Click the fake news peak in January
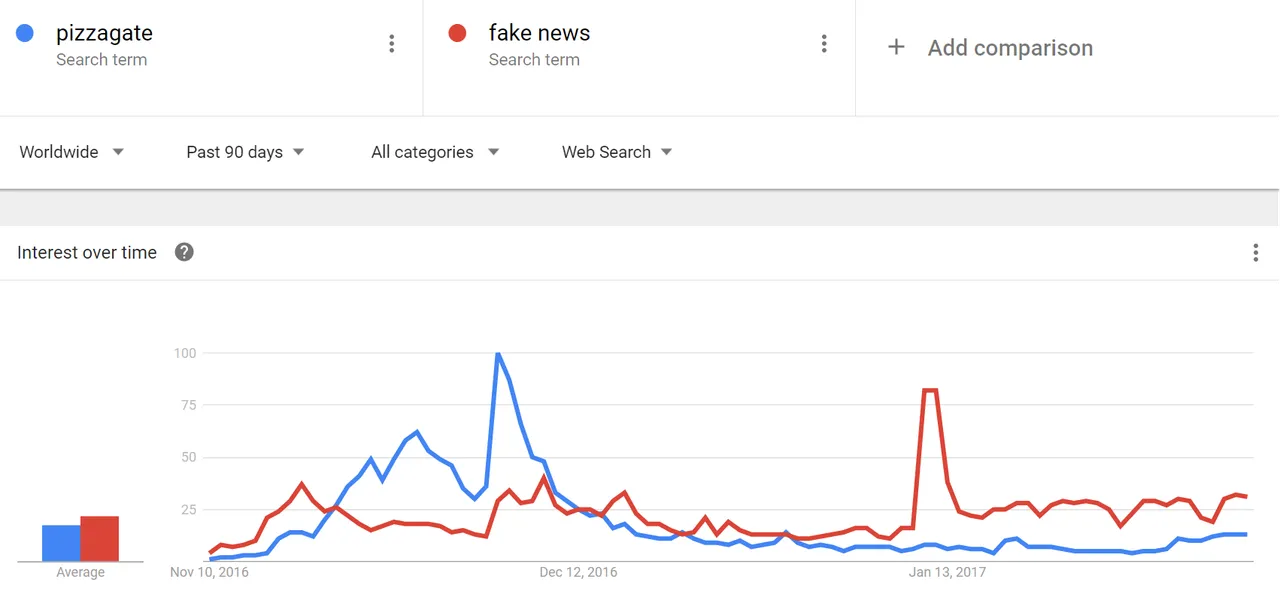The width and height of the screenshot is (1280, 612). pyautogui.click(x=930, y=390)
